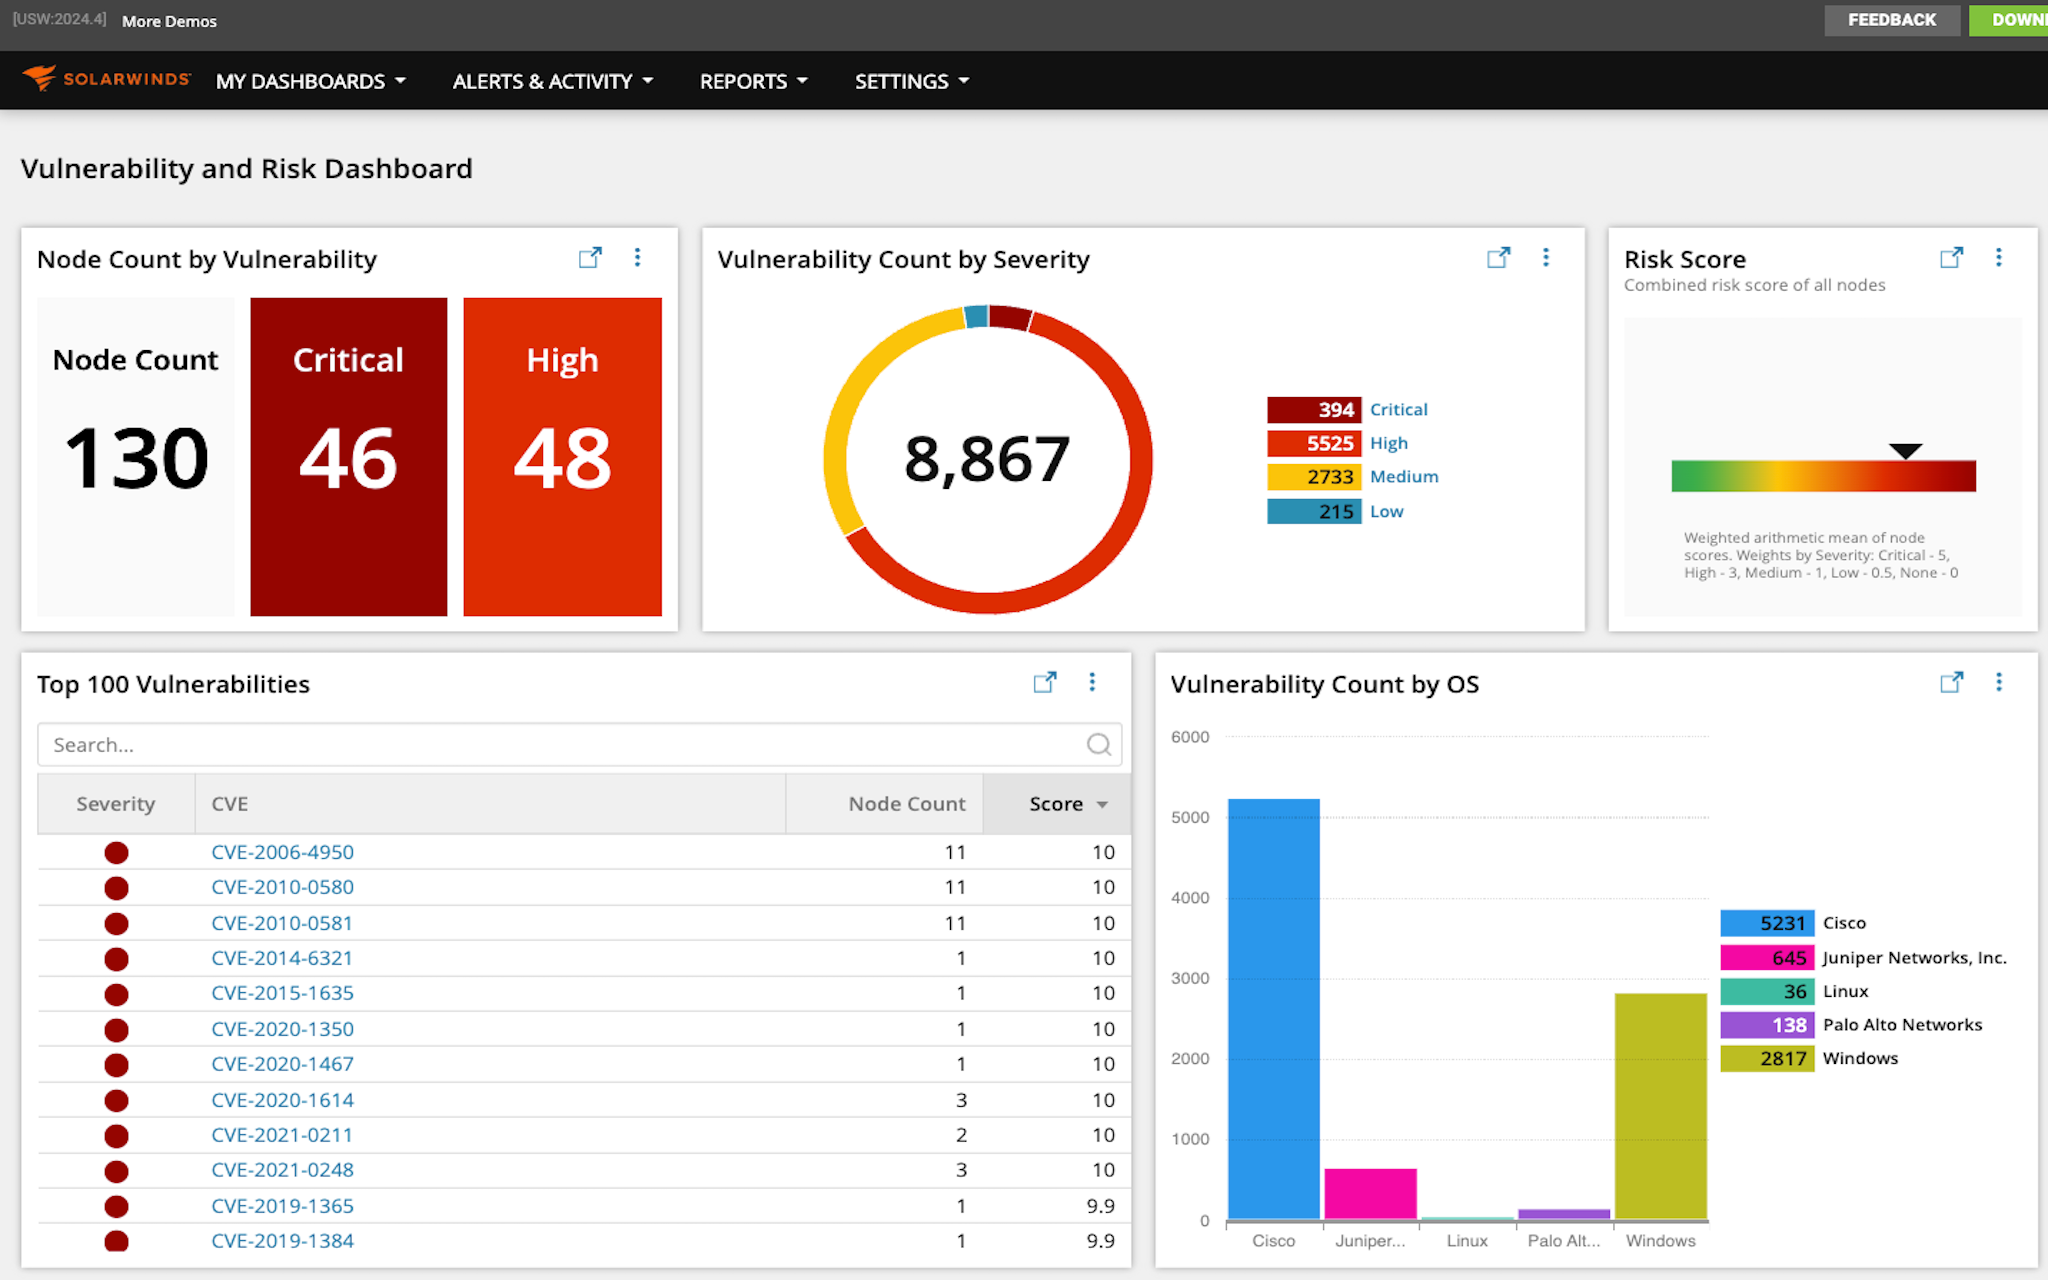This screenshot has height=1280, width=2048.
Task: Open the REPORTS menu
Action: click(752, 81)
